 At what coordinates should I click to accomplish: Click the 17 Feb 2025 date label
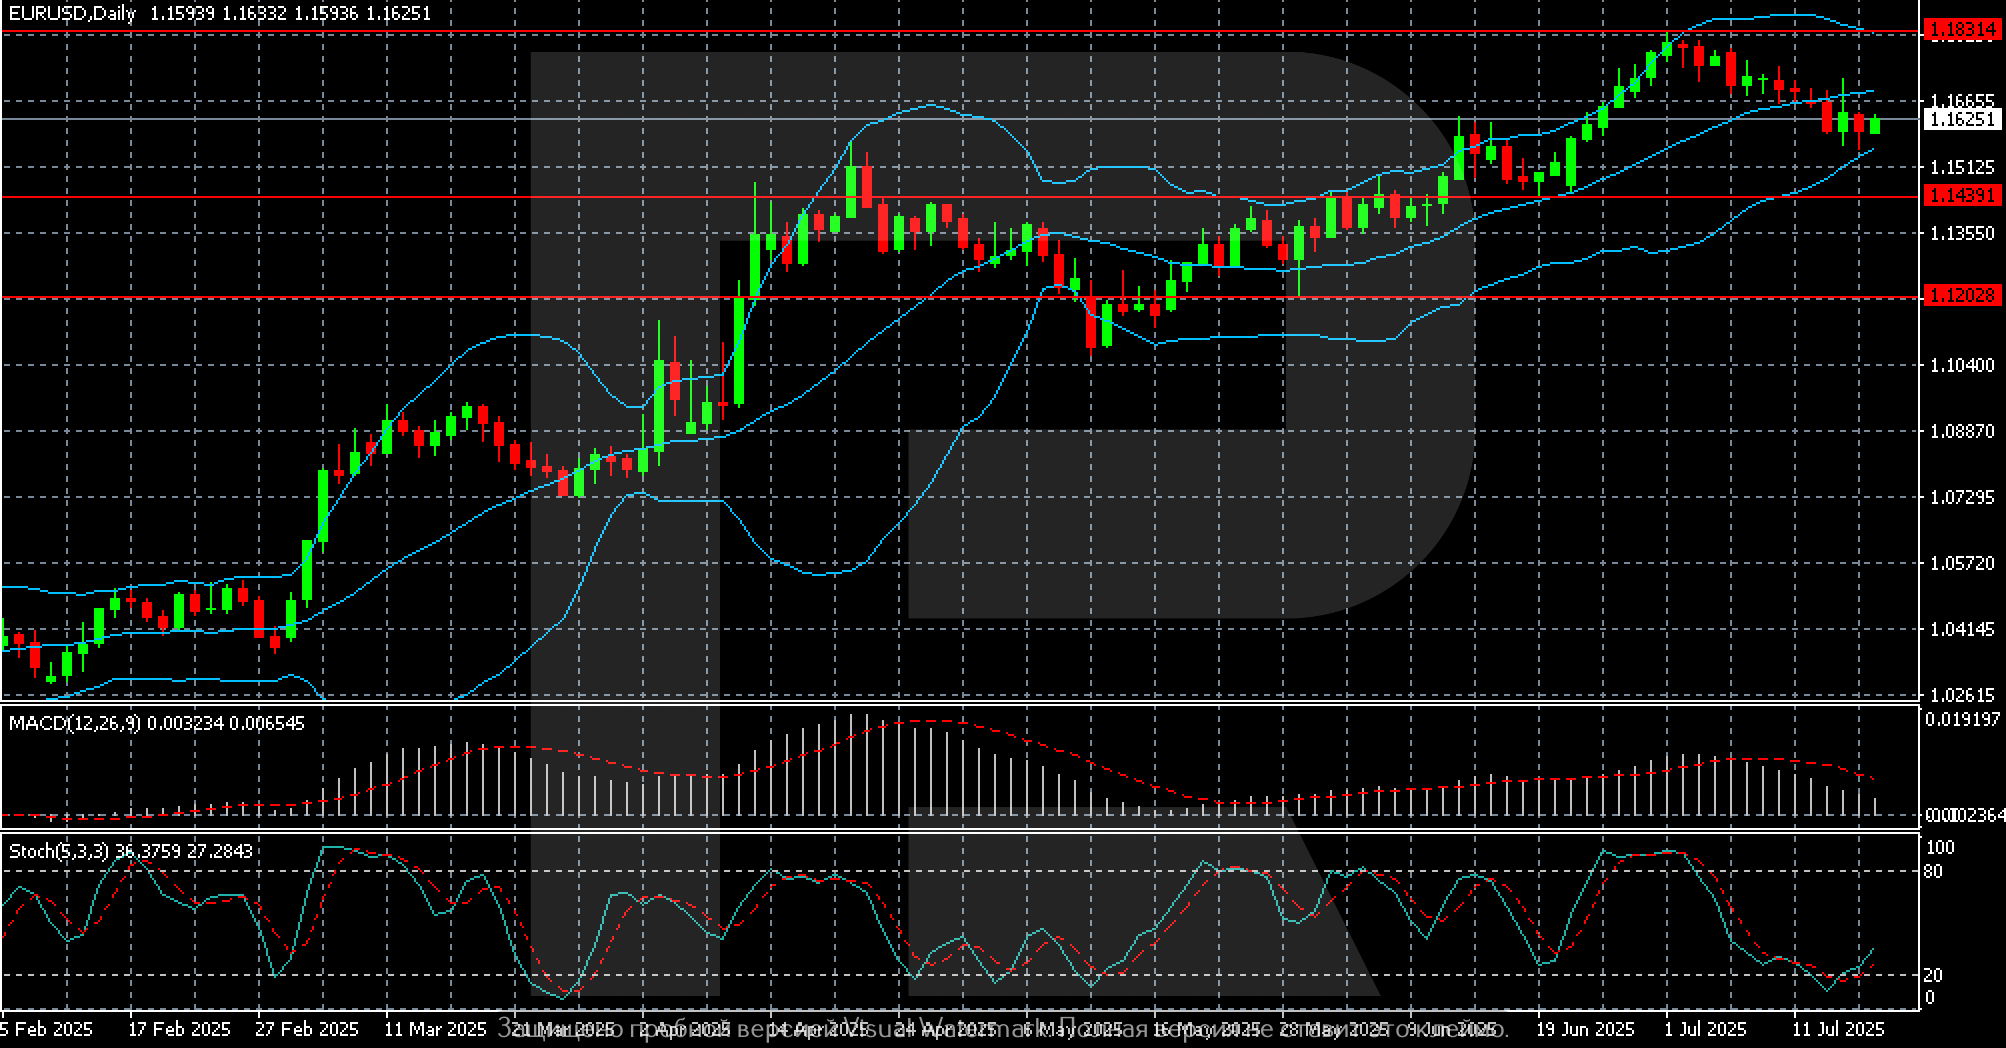[180, 1029]
